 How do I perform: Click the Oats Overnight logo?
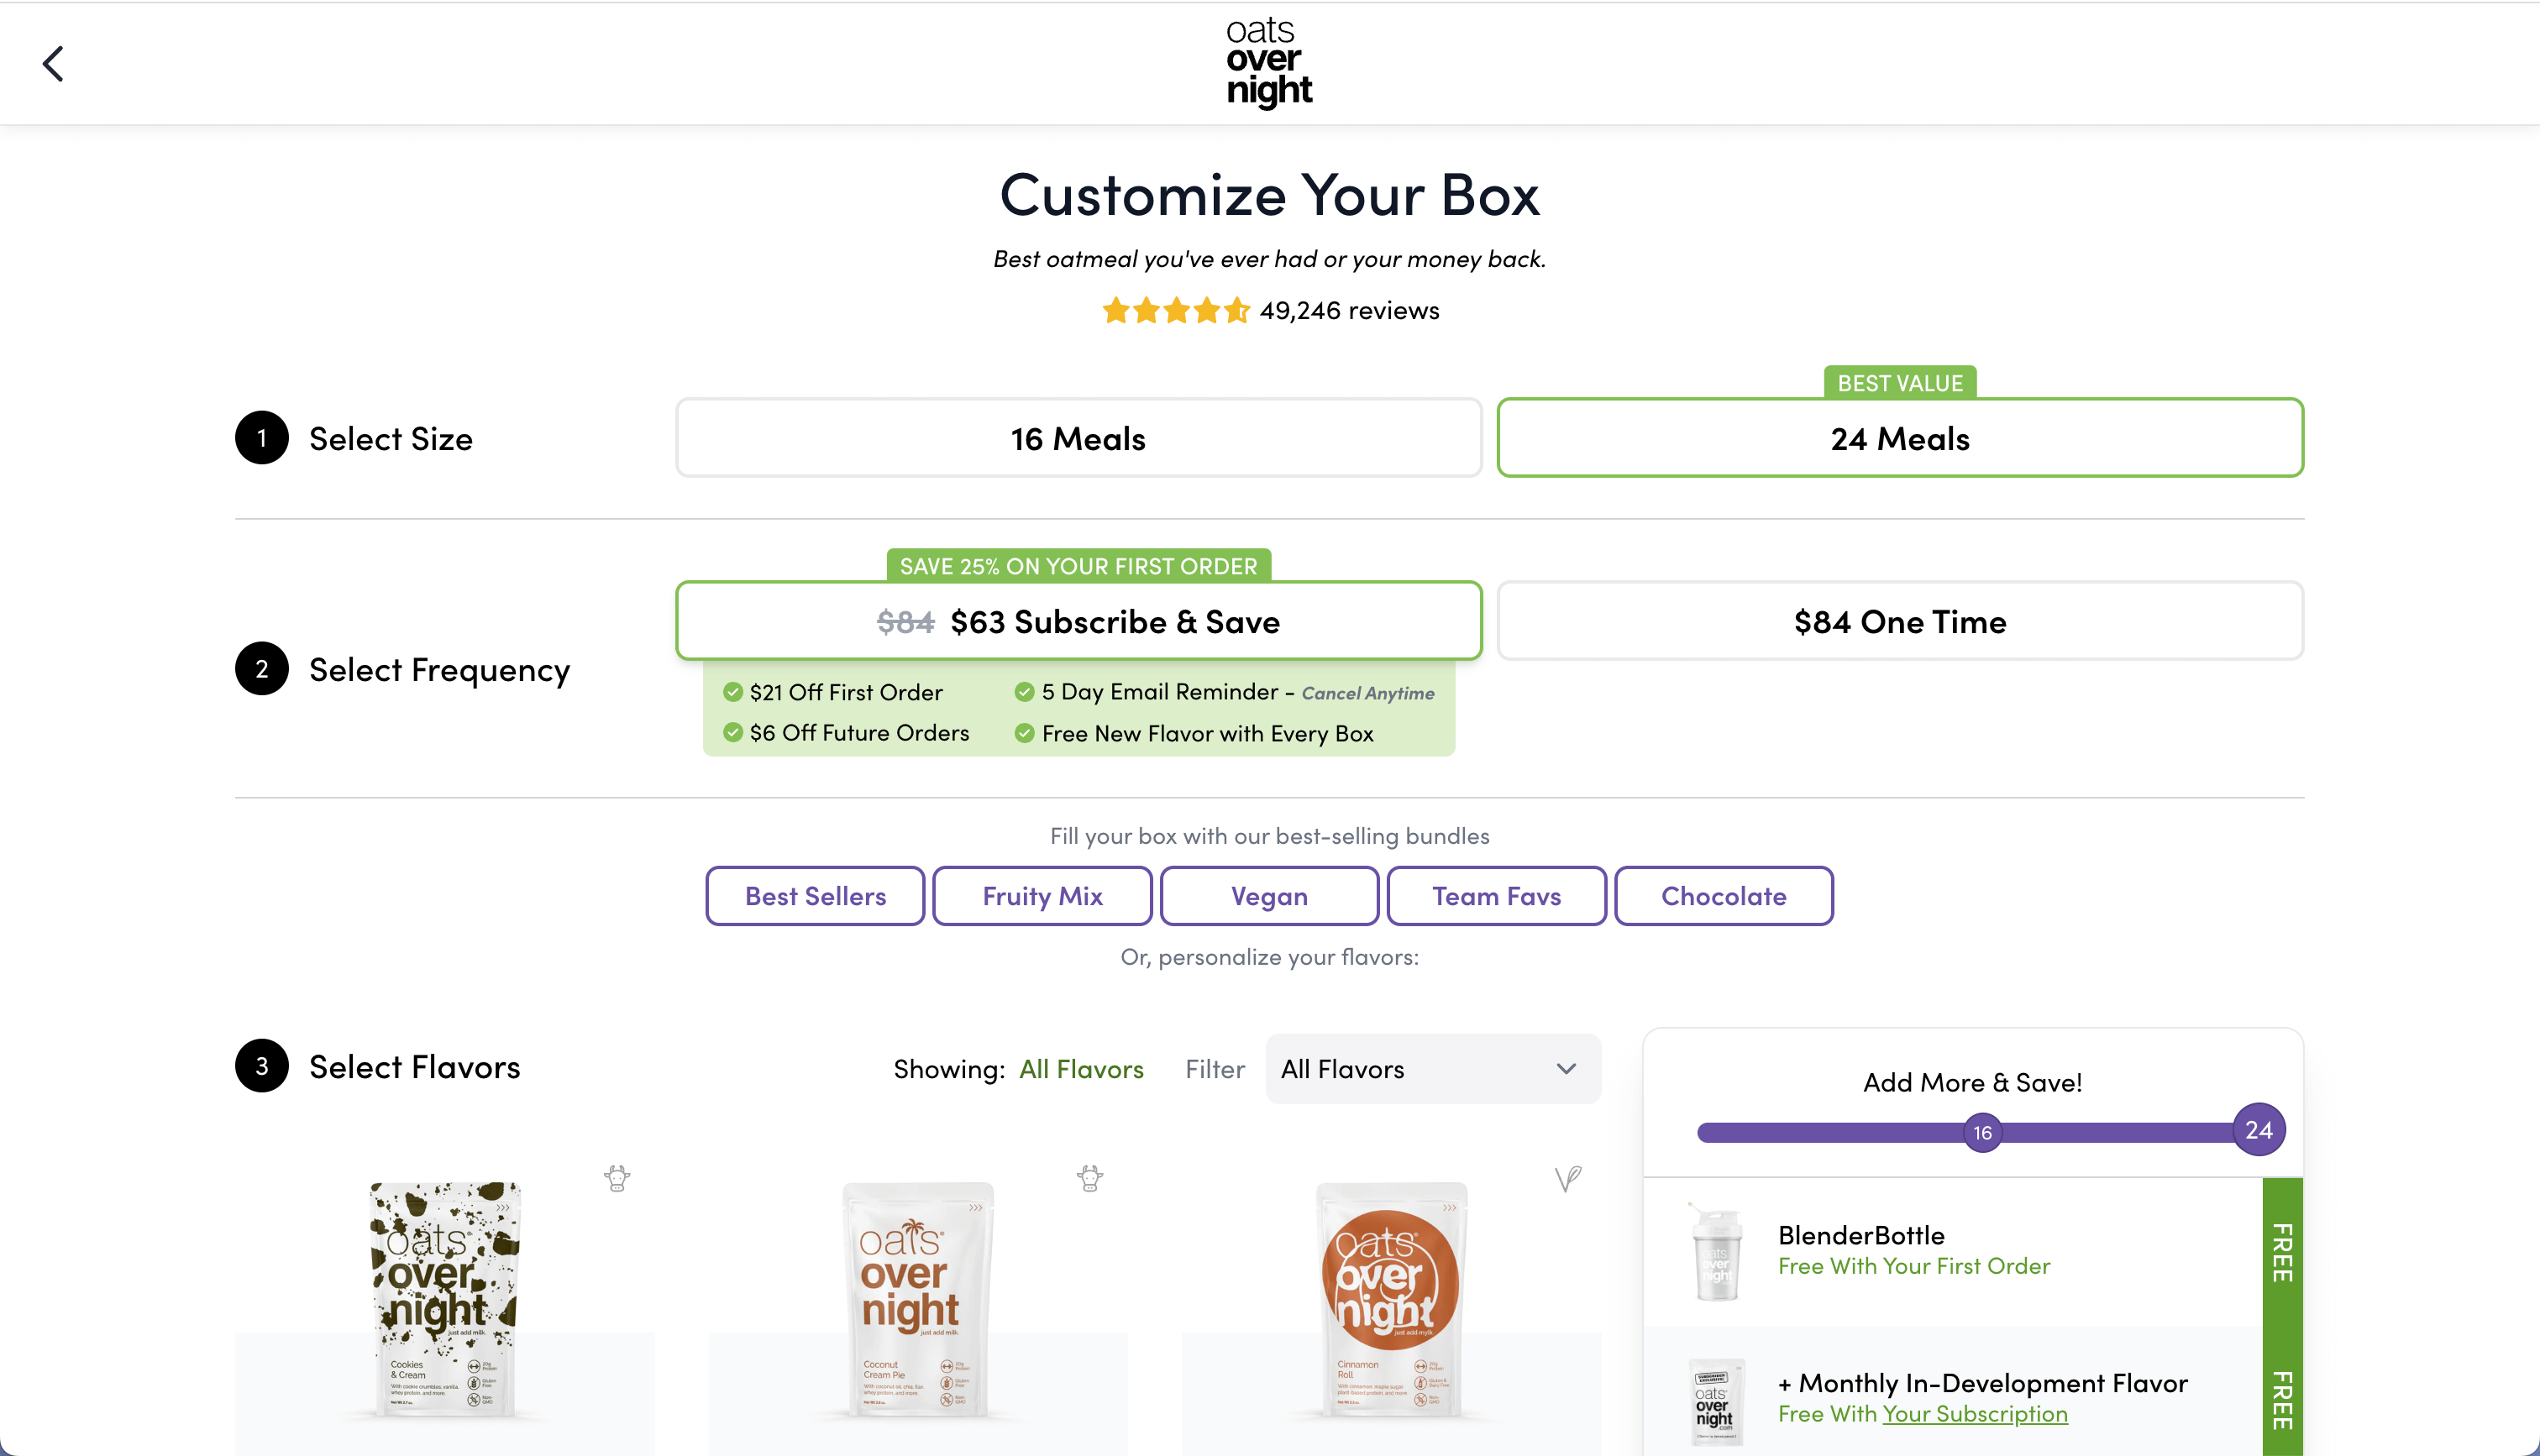(1269, 62)
